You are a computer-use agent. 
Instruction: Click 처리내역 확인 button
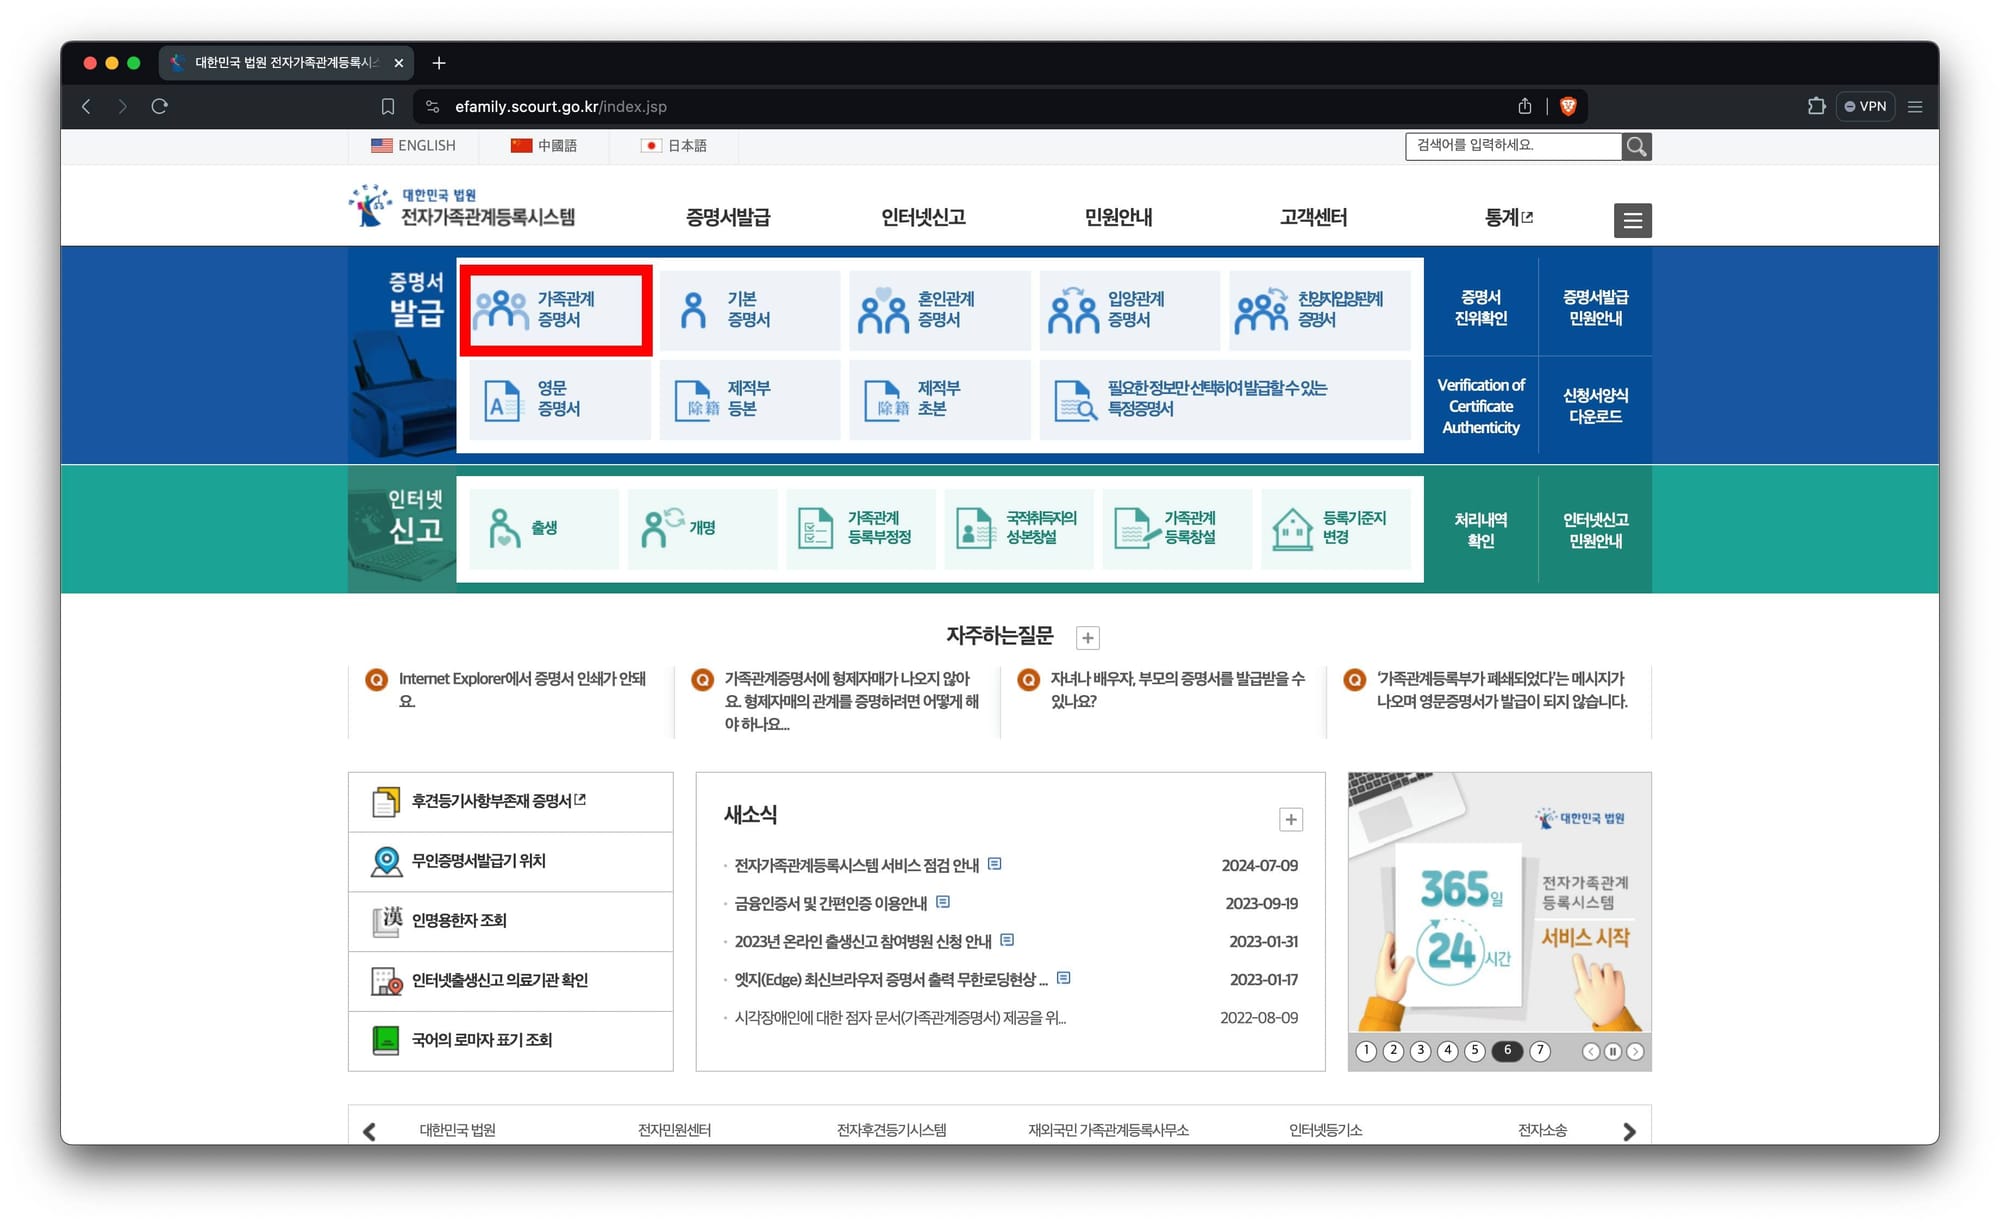1481,530
